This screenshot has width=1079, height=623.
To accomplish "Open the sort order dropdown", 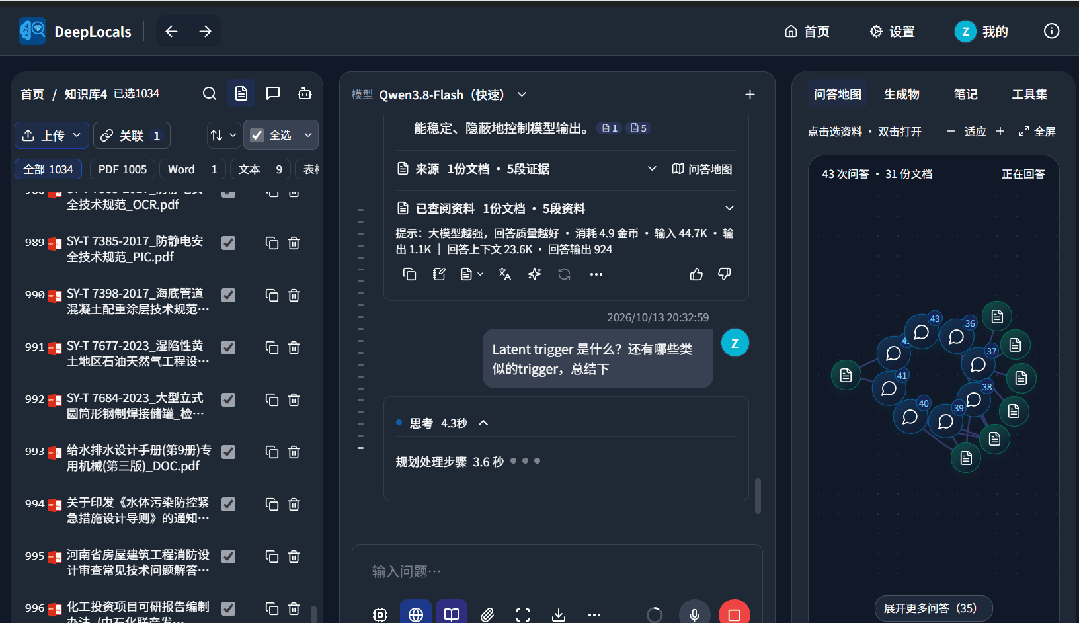I will (x=223, y=136).
